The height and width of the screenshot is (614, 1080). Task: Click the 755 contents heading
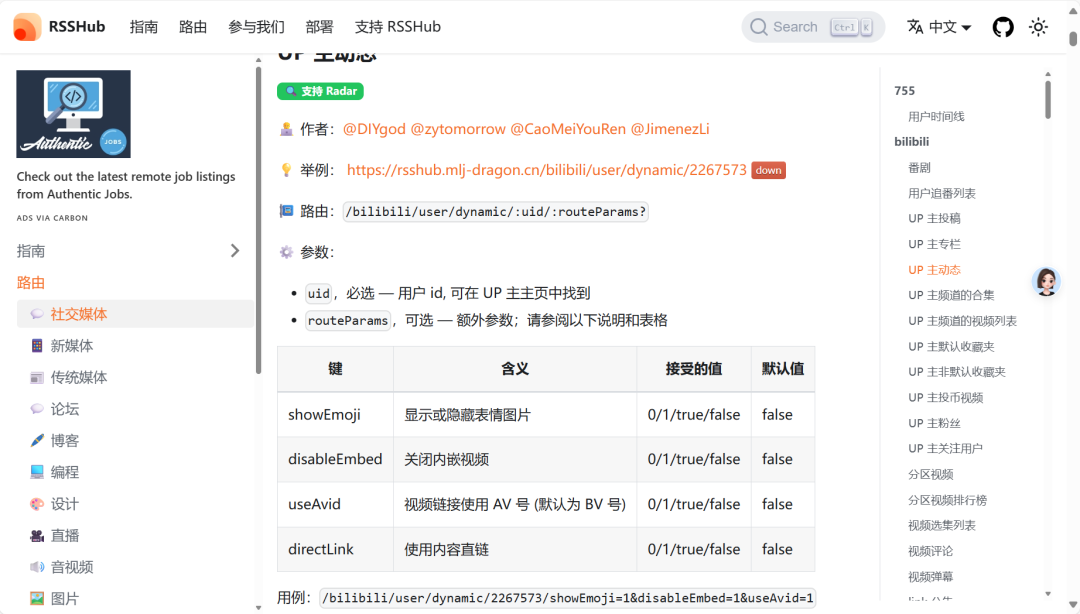pyautogui.click(x=904, y=91)
